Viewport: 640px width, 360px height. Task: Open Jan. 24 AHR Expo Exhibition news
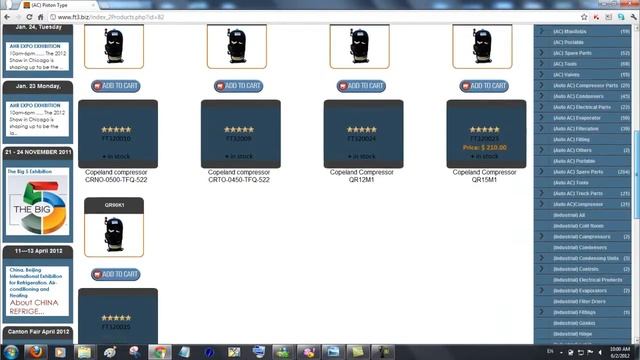pyautogui.click(x=38, y=57)
